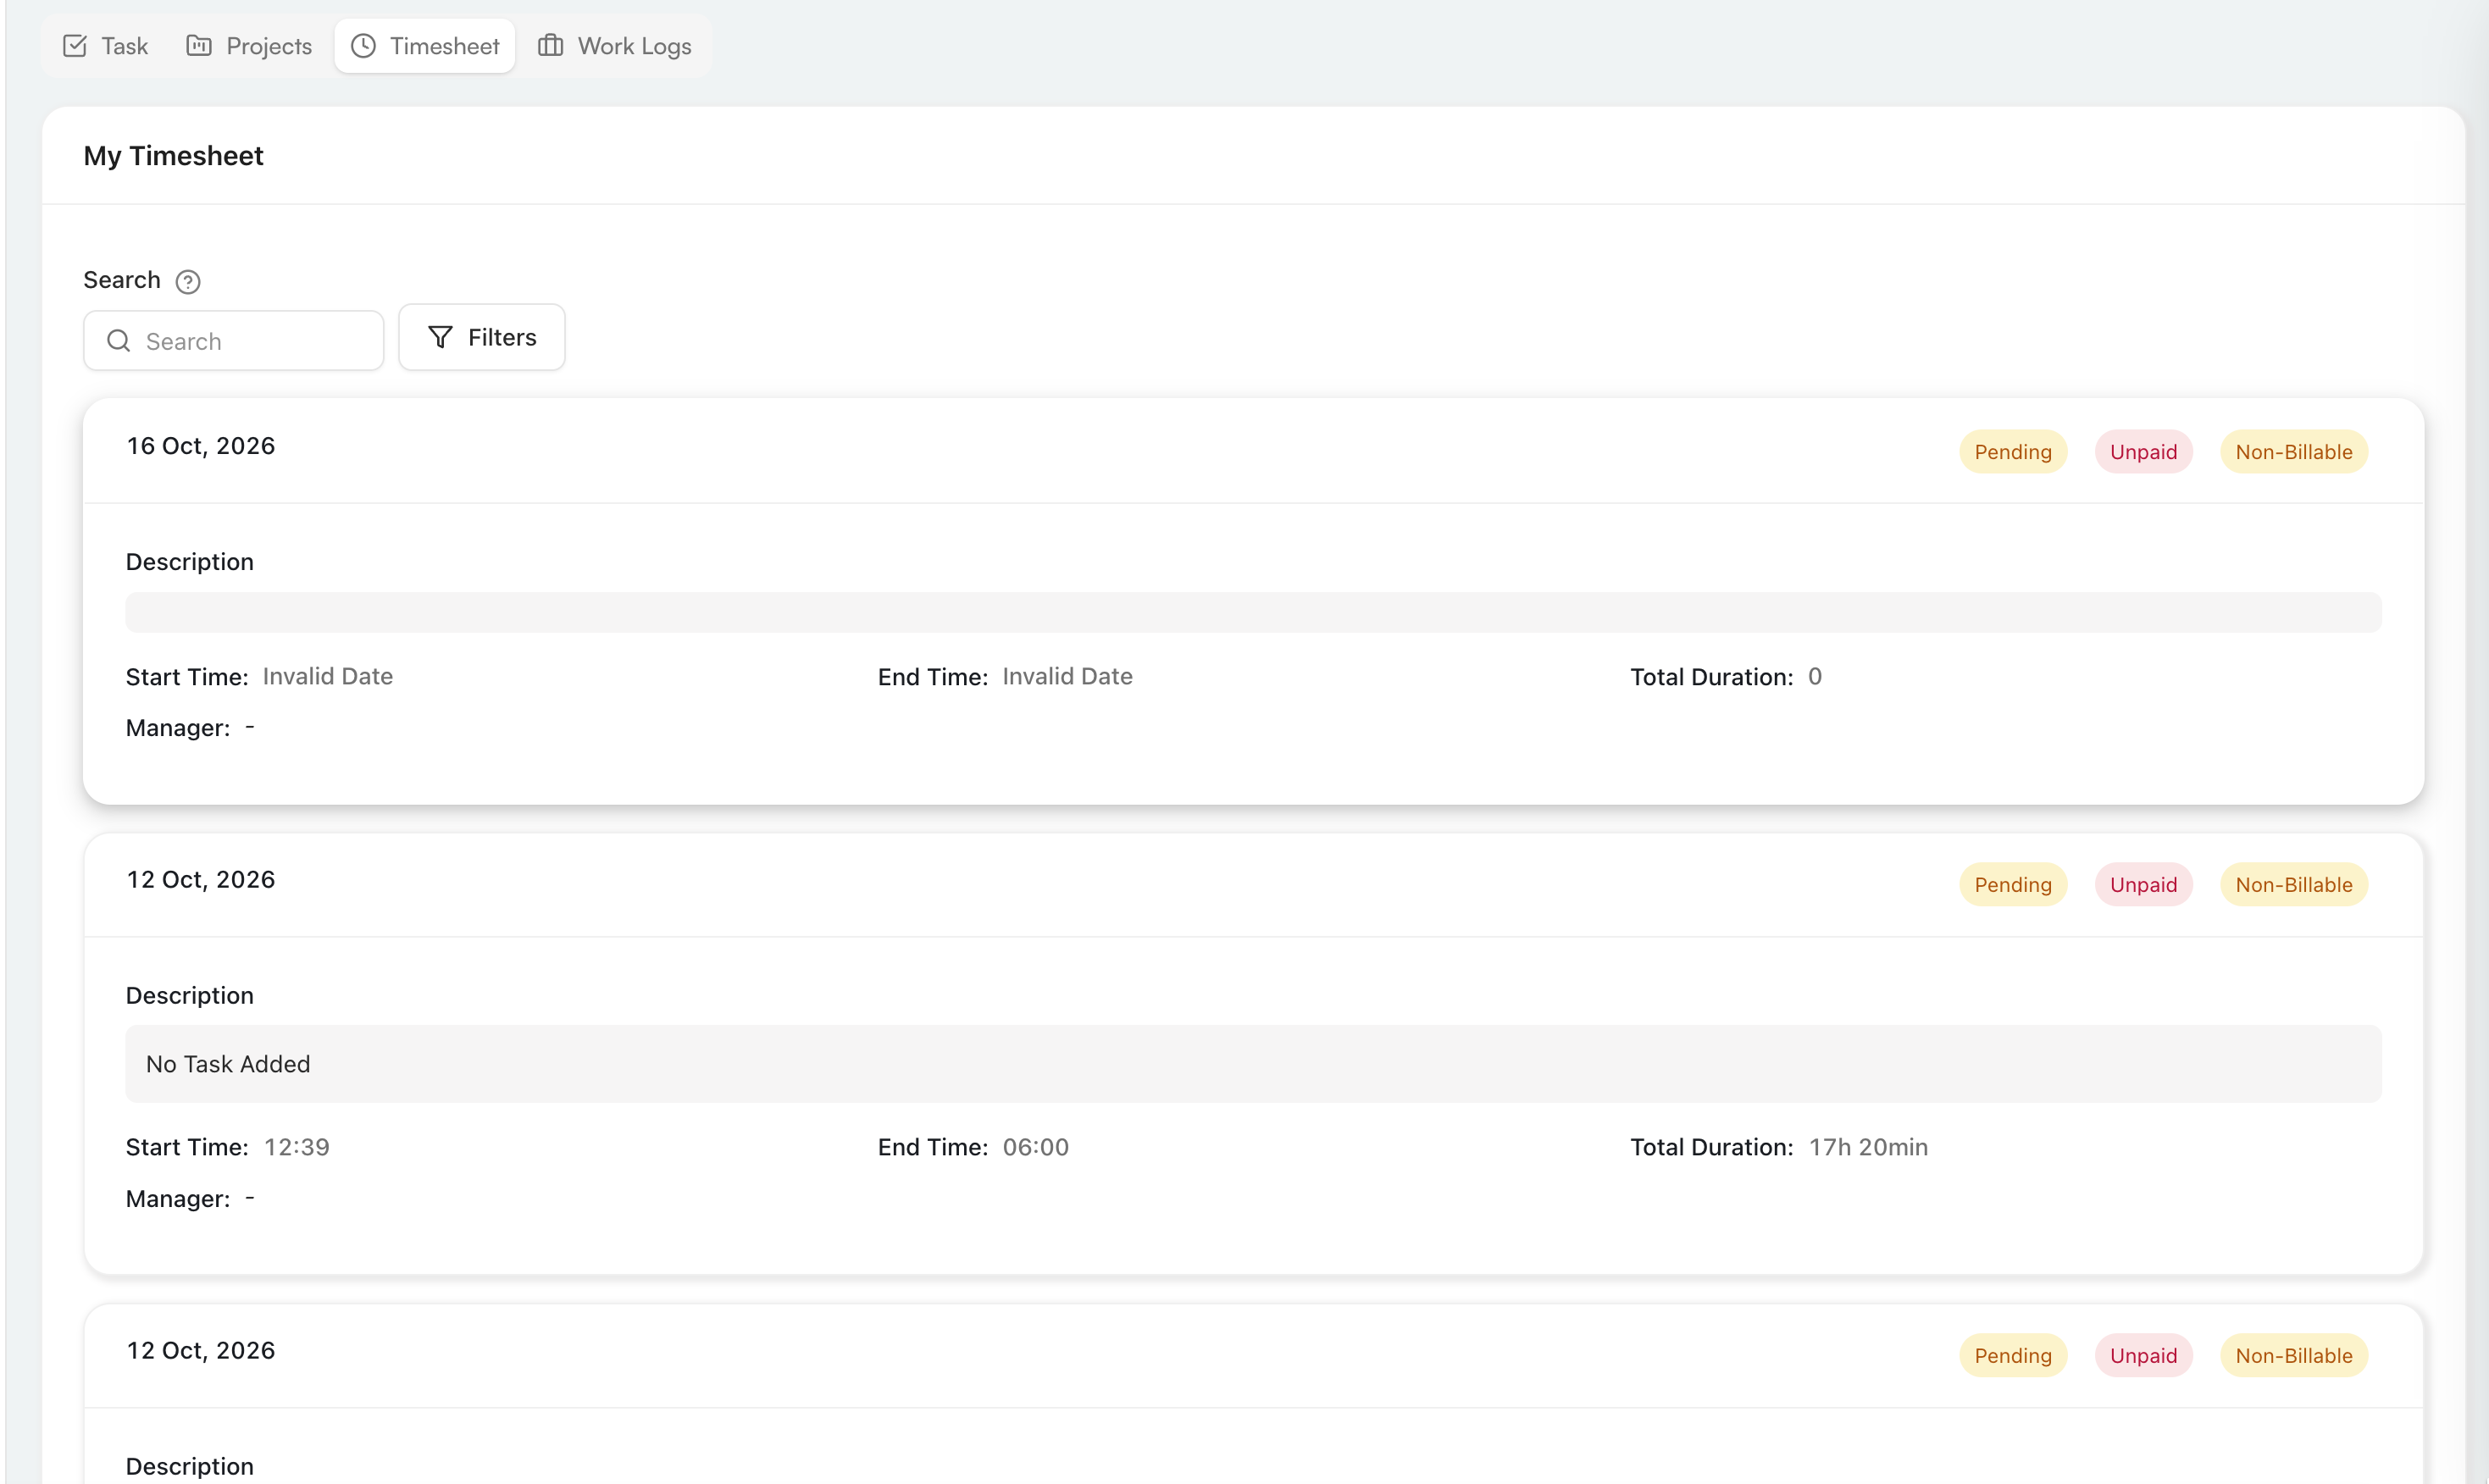
Task: Click the Work Logs briefcase icon
Action: [x=551, y=46]
